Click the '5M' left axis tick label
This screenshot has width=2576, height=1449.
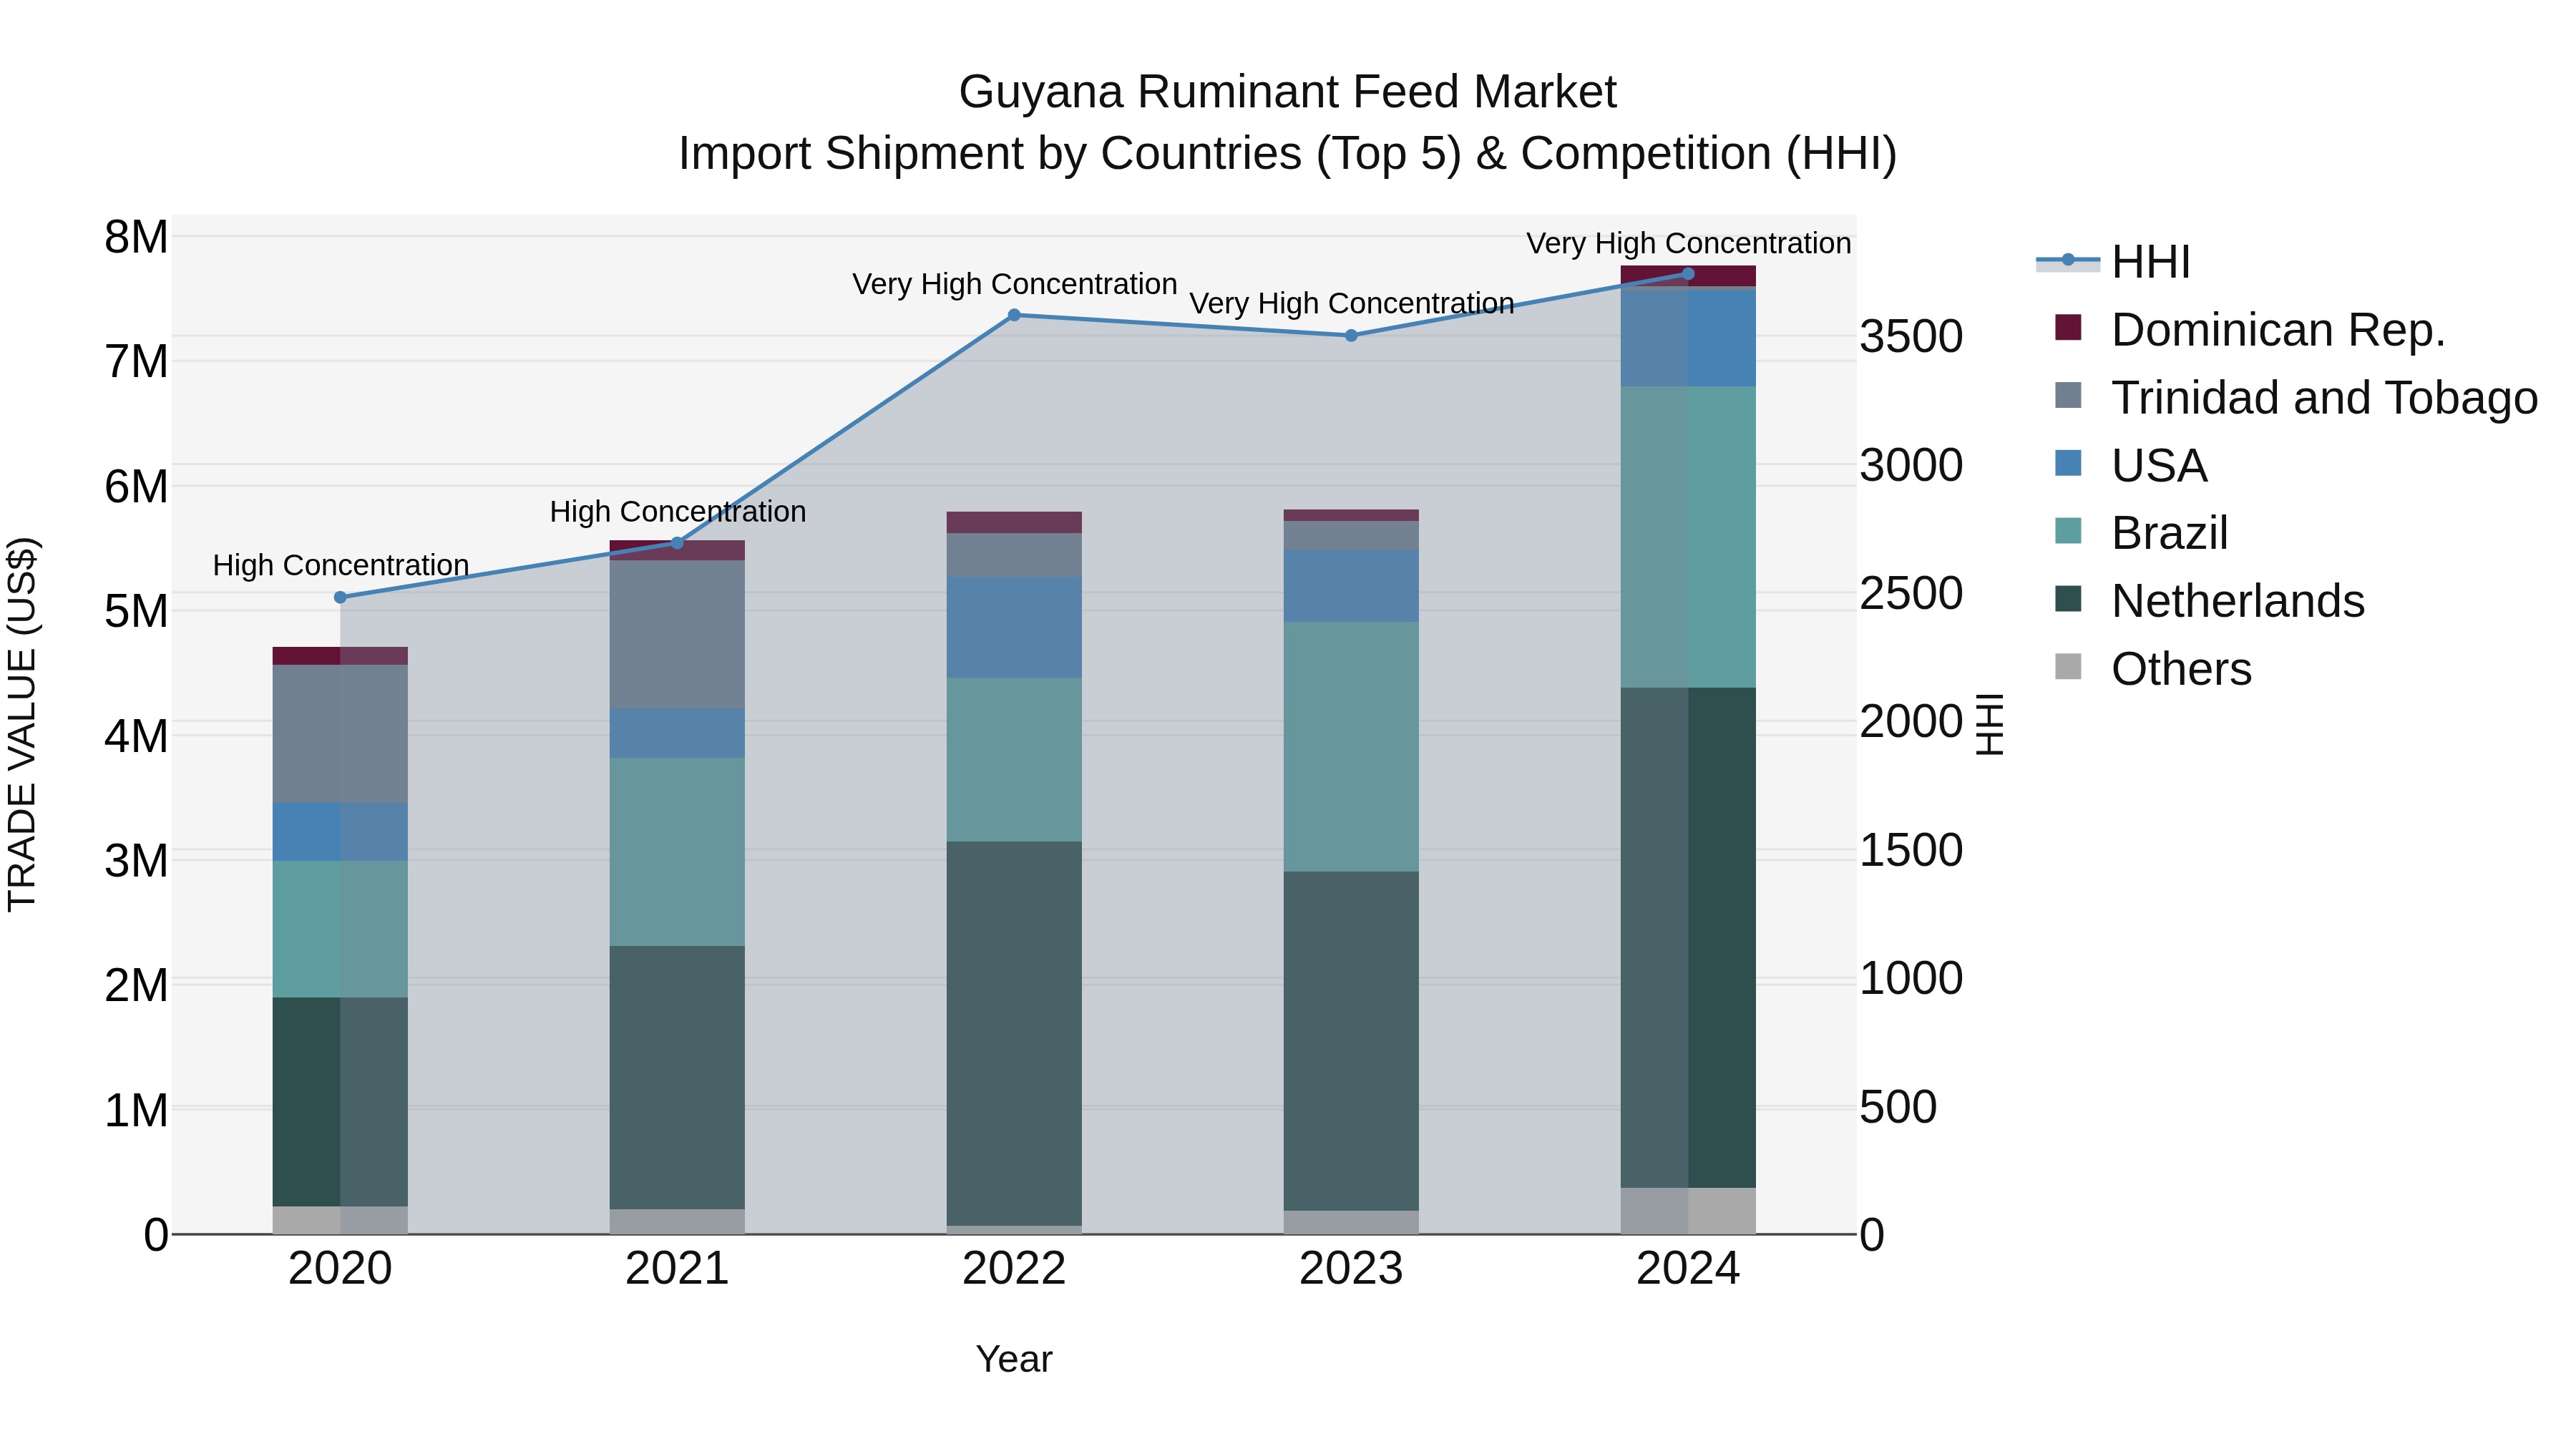(137, 612)
